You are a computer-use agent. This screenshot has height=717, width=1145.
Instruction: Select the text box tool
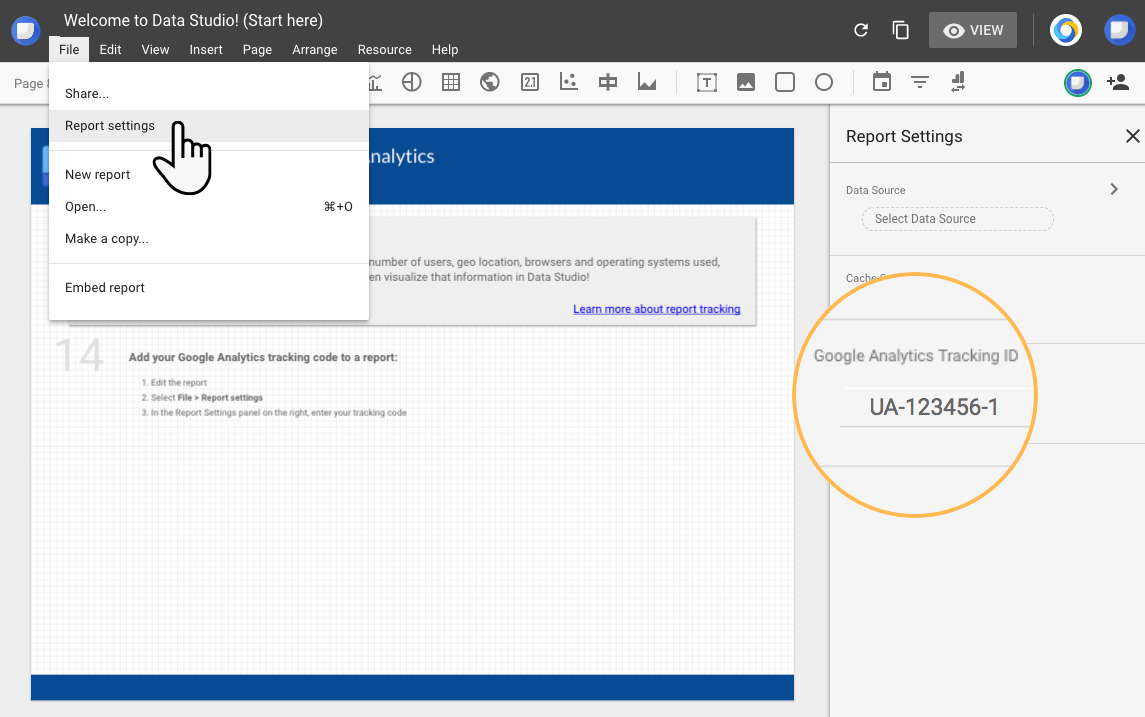point(707,83)
